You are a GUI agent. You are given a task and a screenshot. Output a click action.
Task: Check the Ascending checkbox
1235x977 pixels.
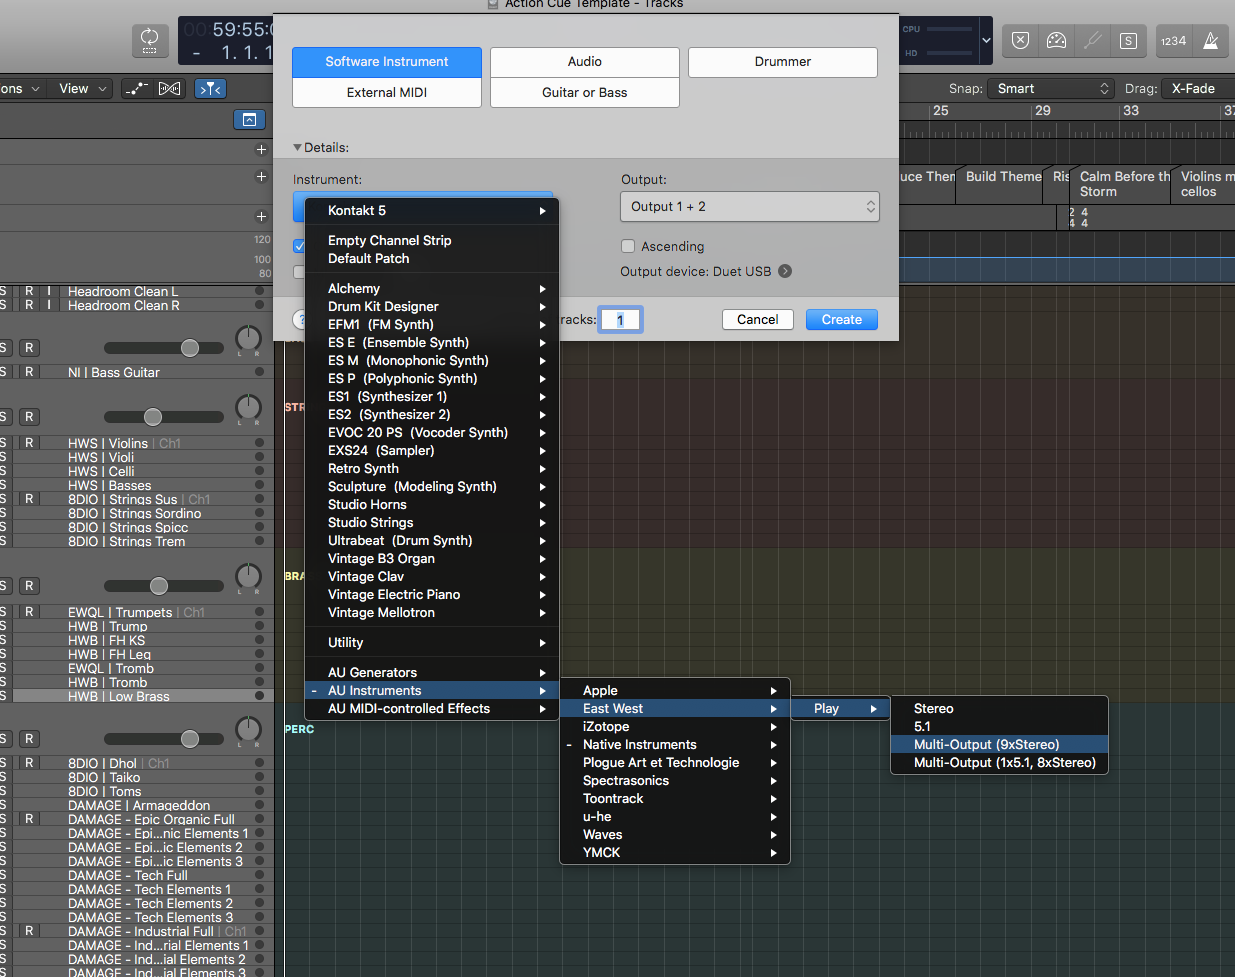(x=628, y=246)
